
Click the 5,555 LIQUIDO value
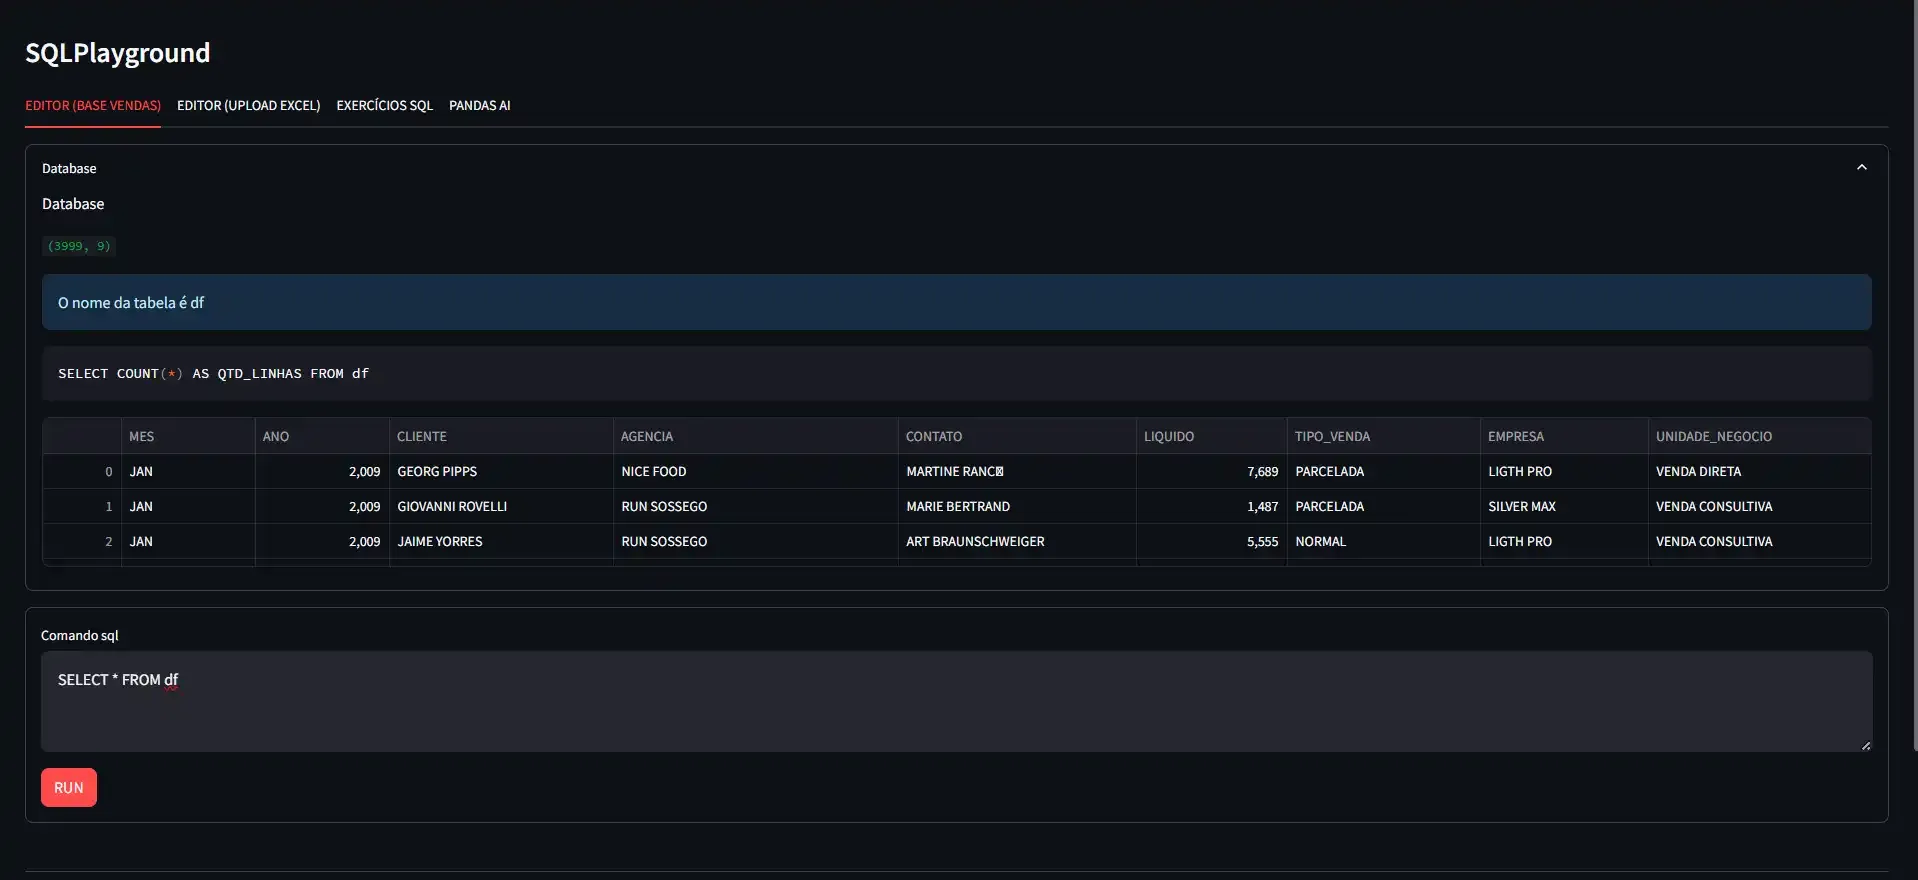point(1211,541)
